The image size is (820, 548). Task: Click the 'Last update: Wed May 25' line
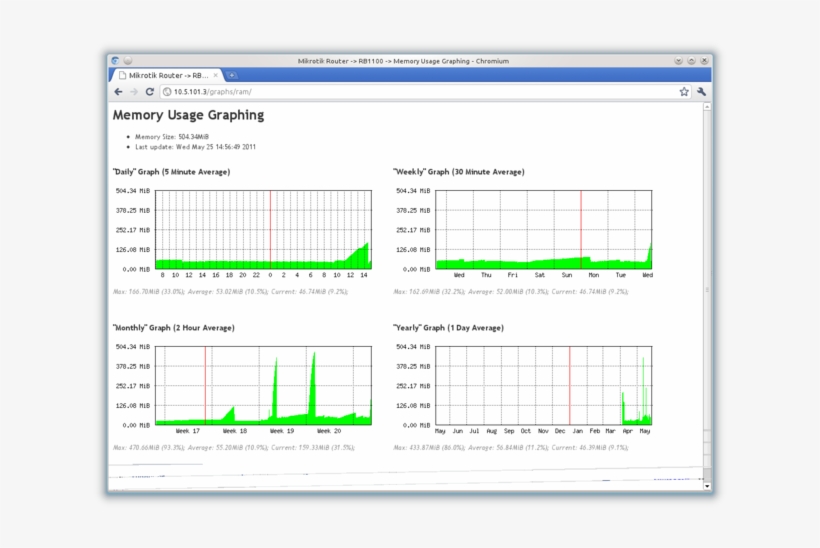(195, 147)
